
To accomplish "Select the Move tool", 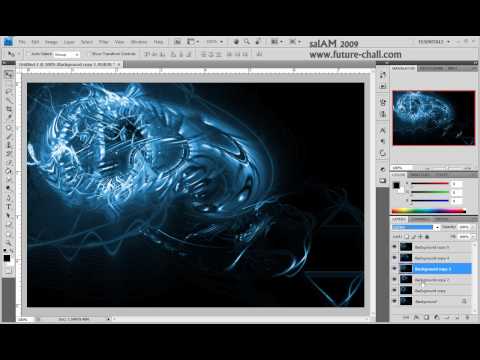I will pyautogui.click(x=8, y=74).
